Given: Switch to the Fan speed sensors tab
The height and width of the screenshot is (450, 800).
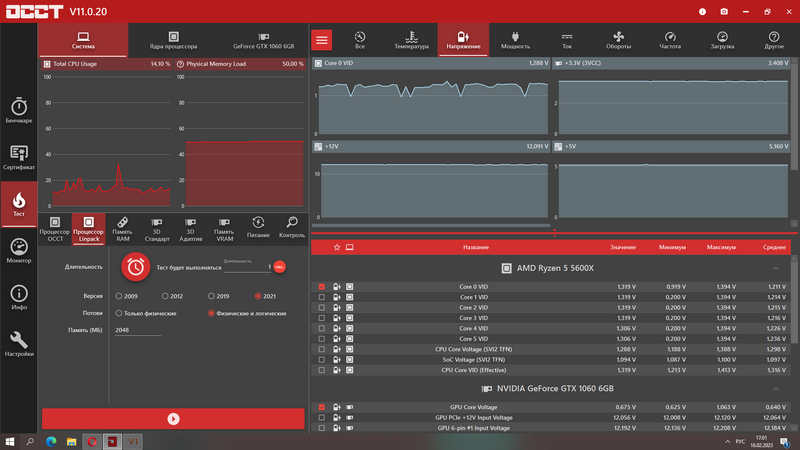Looking at the screenshot, I should point(618,40).
